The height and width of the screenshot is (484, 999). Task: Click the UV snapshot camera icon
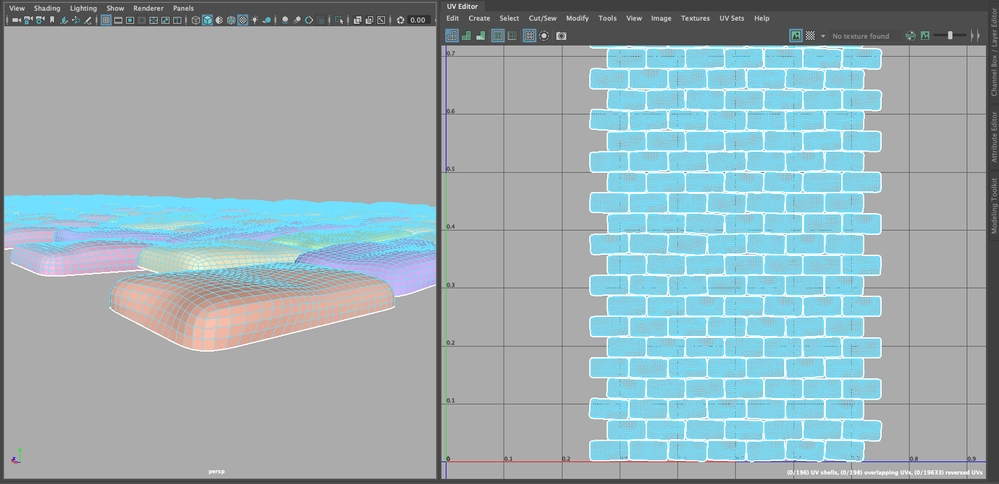[x=561, y=36]
